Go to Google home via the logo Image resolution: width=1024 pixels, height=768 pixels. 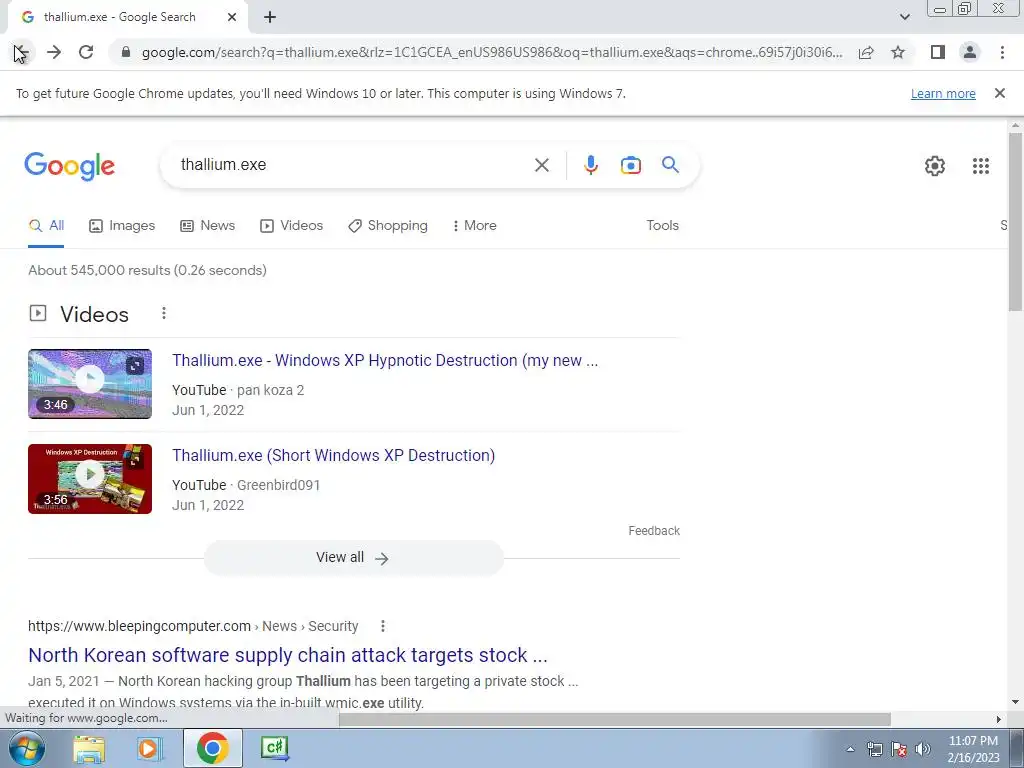tap(70, 166)
